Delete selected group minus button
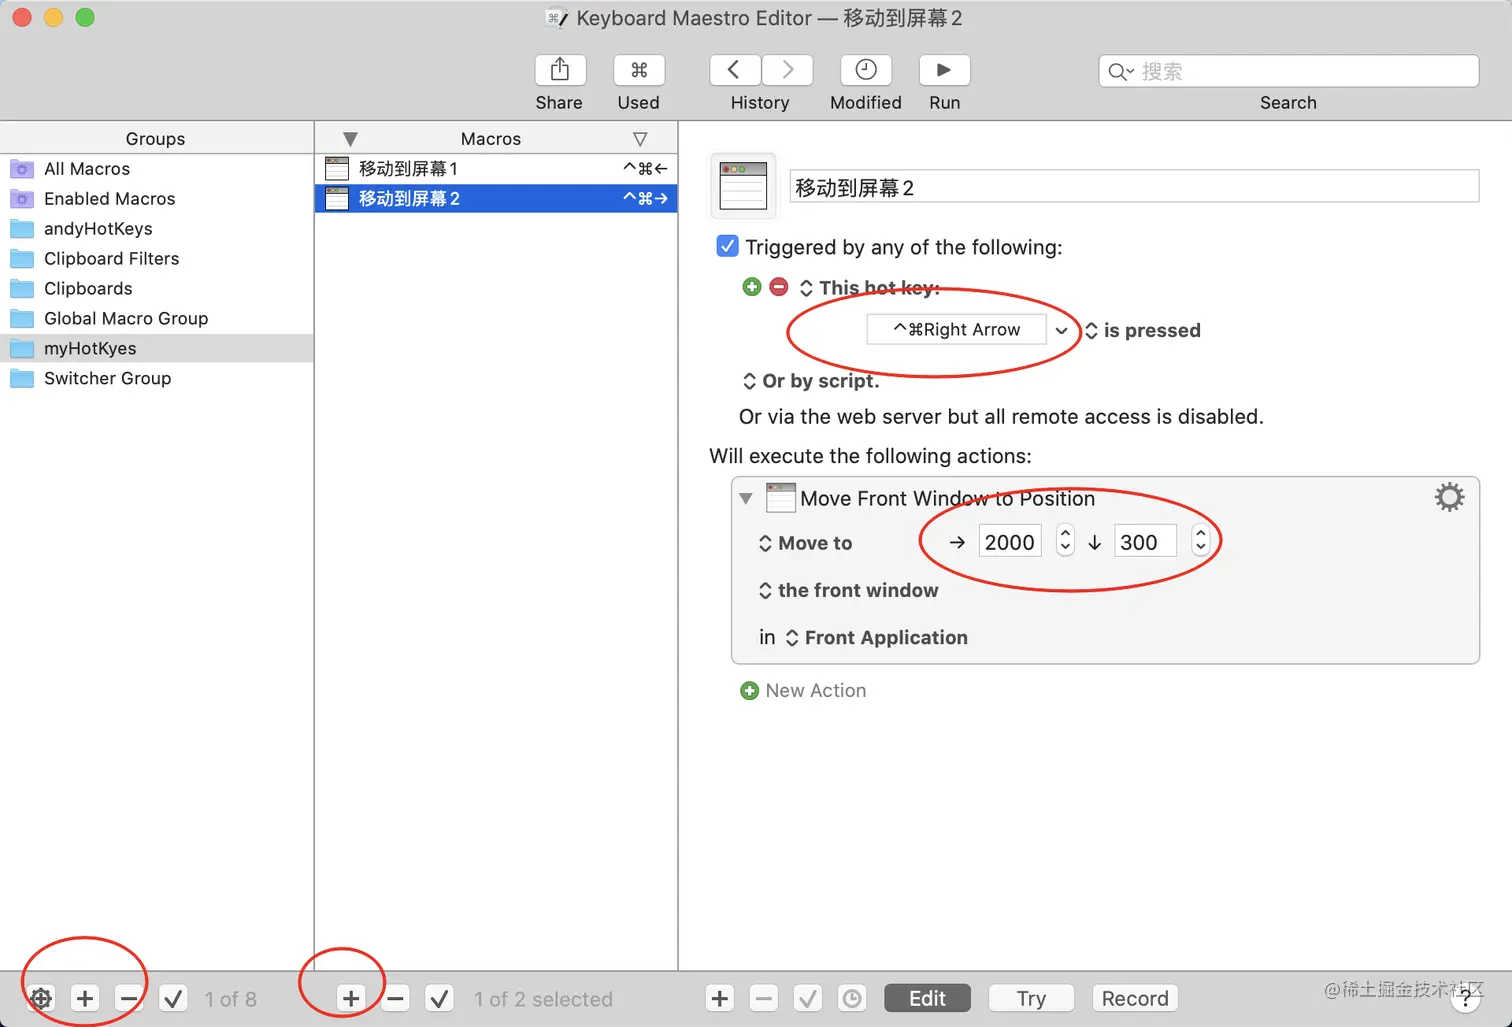This screenshot has width=1512, height=1027. (x=129, y=998)
